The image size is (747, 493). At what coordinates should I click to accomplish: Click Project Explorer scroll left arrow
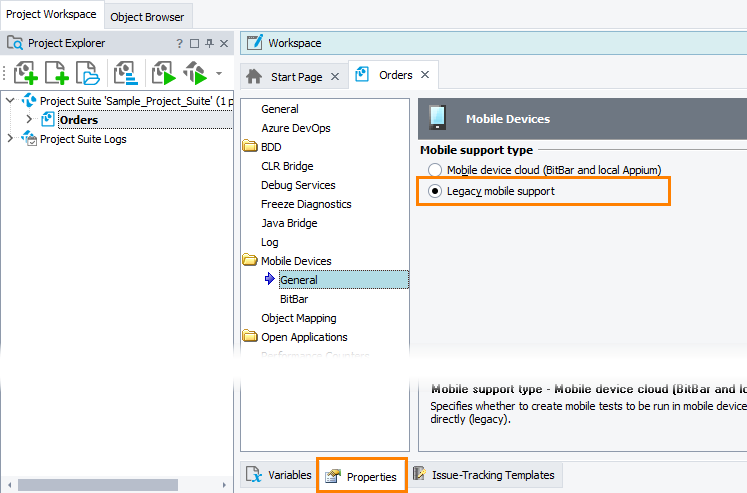point(9,485)
